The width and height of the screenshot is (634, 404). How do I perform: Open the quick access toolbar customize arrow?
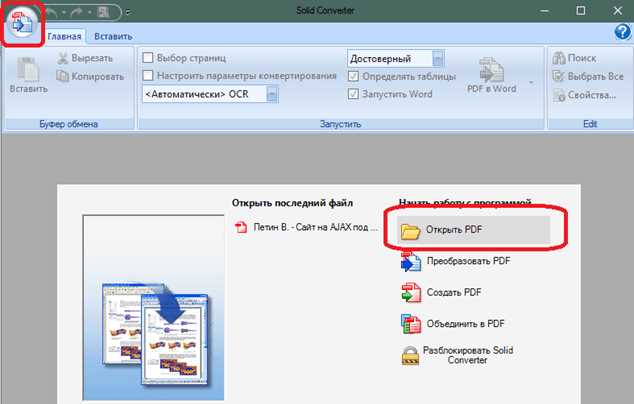[128, 13]
